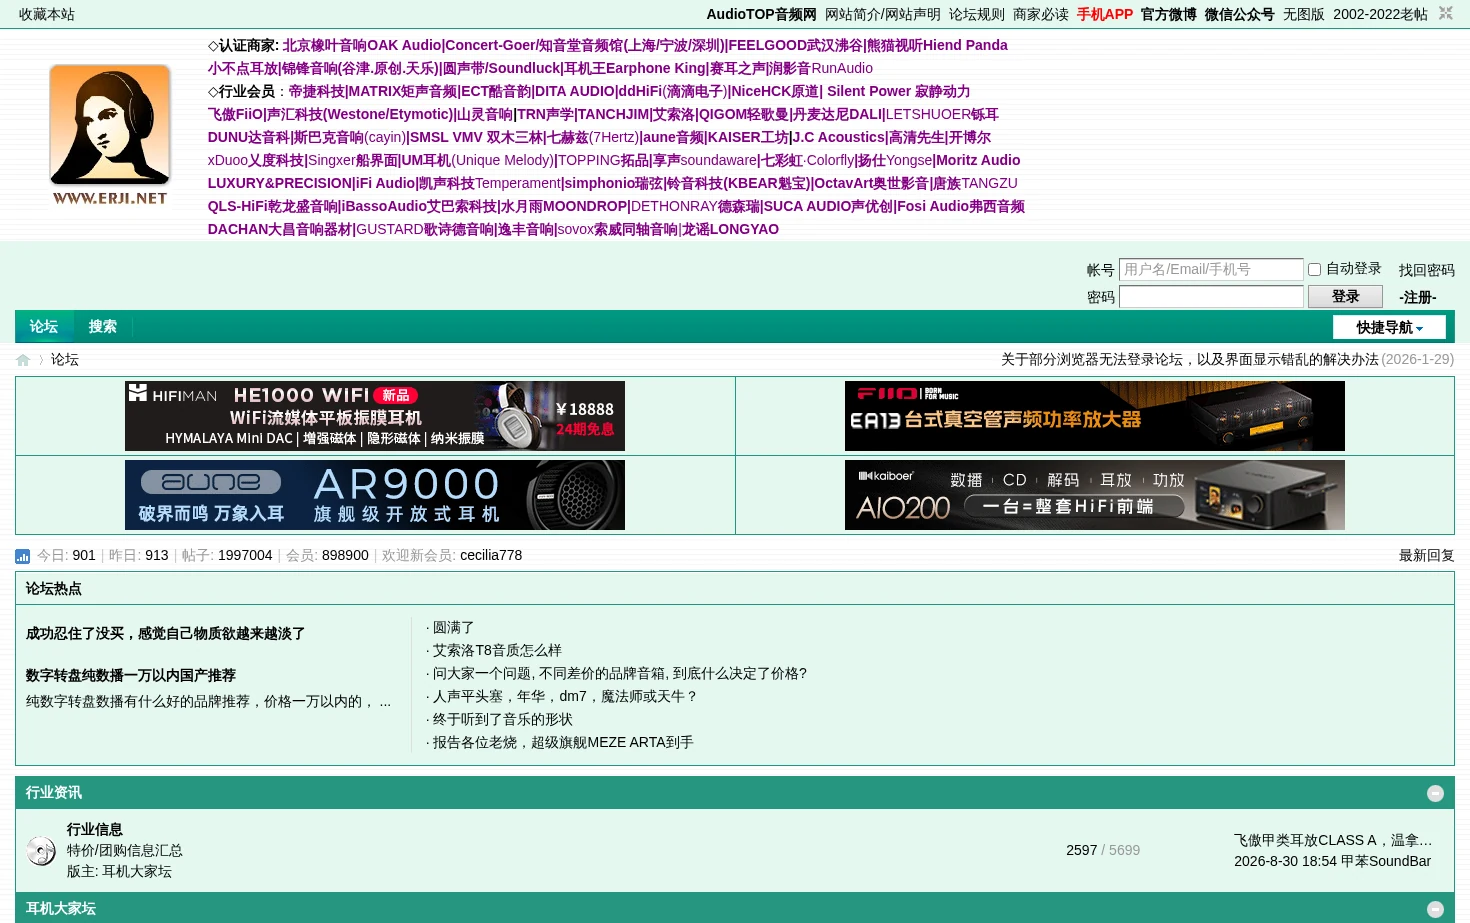The height and width of the screenshot is (923, 1470).
Task: Open member link Moritz Audio
Action: tap(978, 160)
